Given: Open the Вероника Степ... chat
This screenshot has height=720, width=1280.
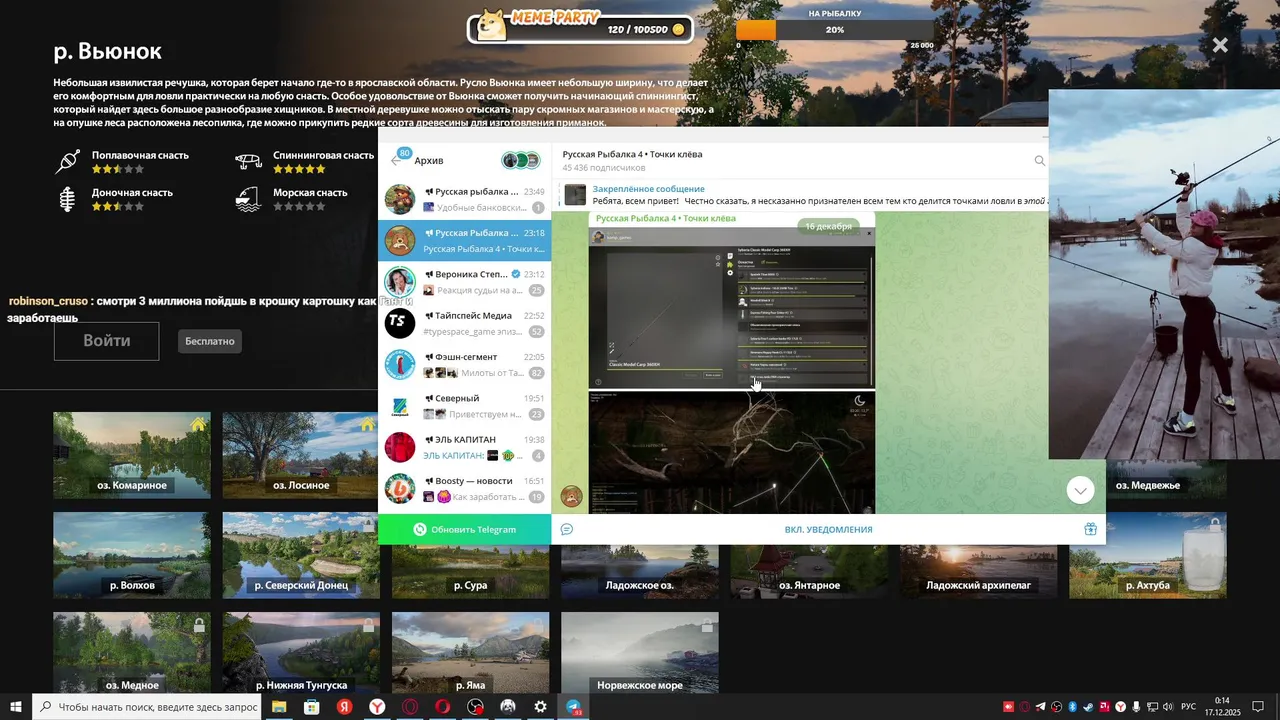Looking at the screenshot, I should click(x=464, y=282).
